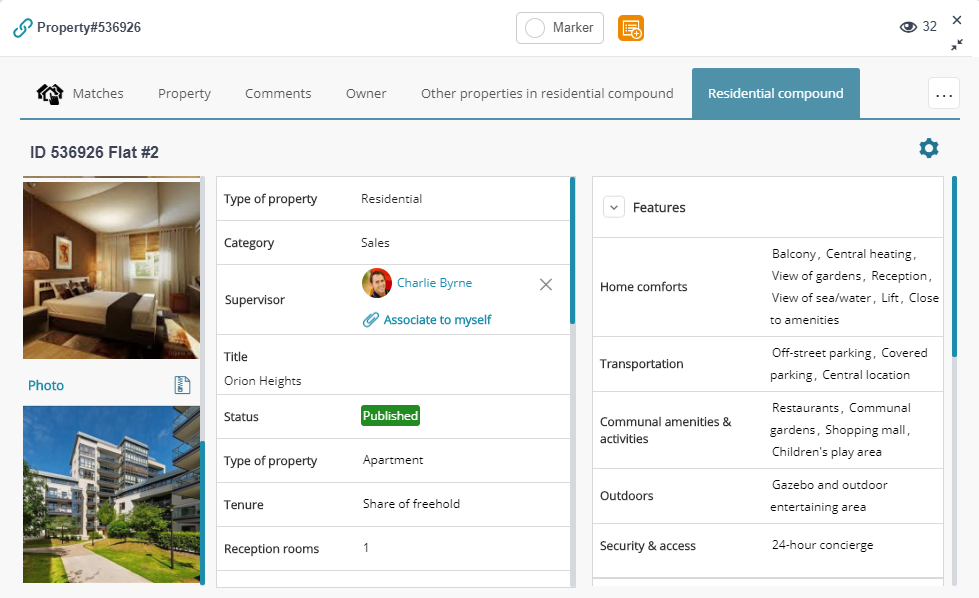Image resolution: width=979 pixels, height=598 pixels.
Task: Click the paperclip icon beside Associate to myself
Action: (371, 319)
